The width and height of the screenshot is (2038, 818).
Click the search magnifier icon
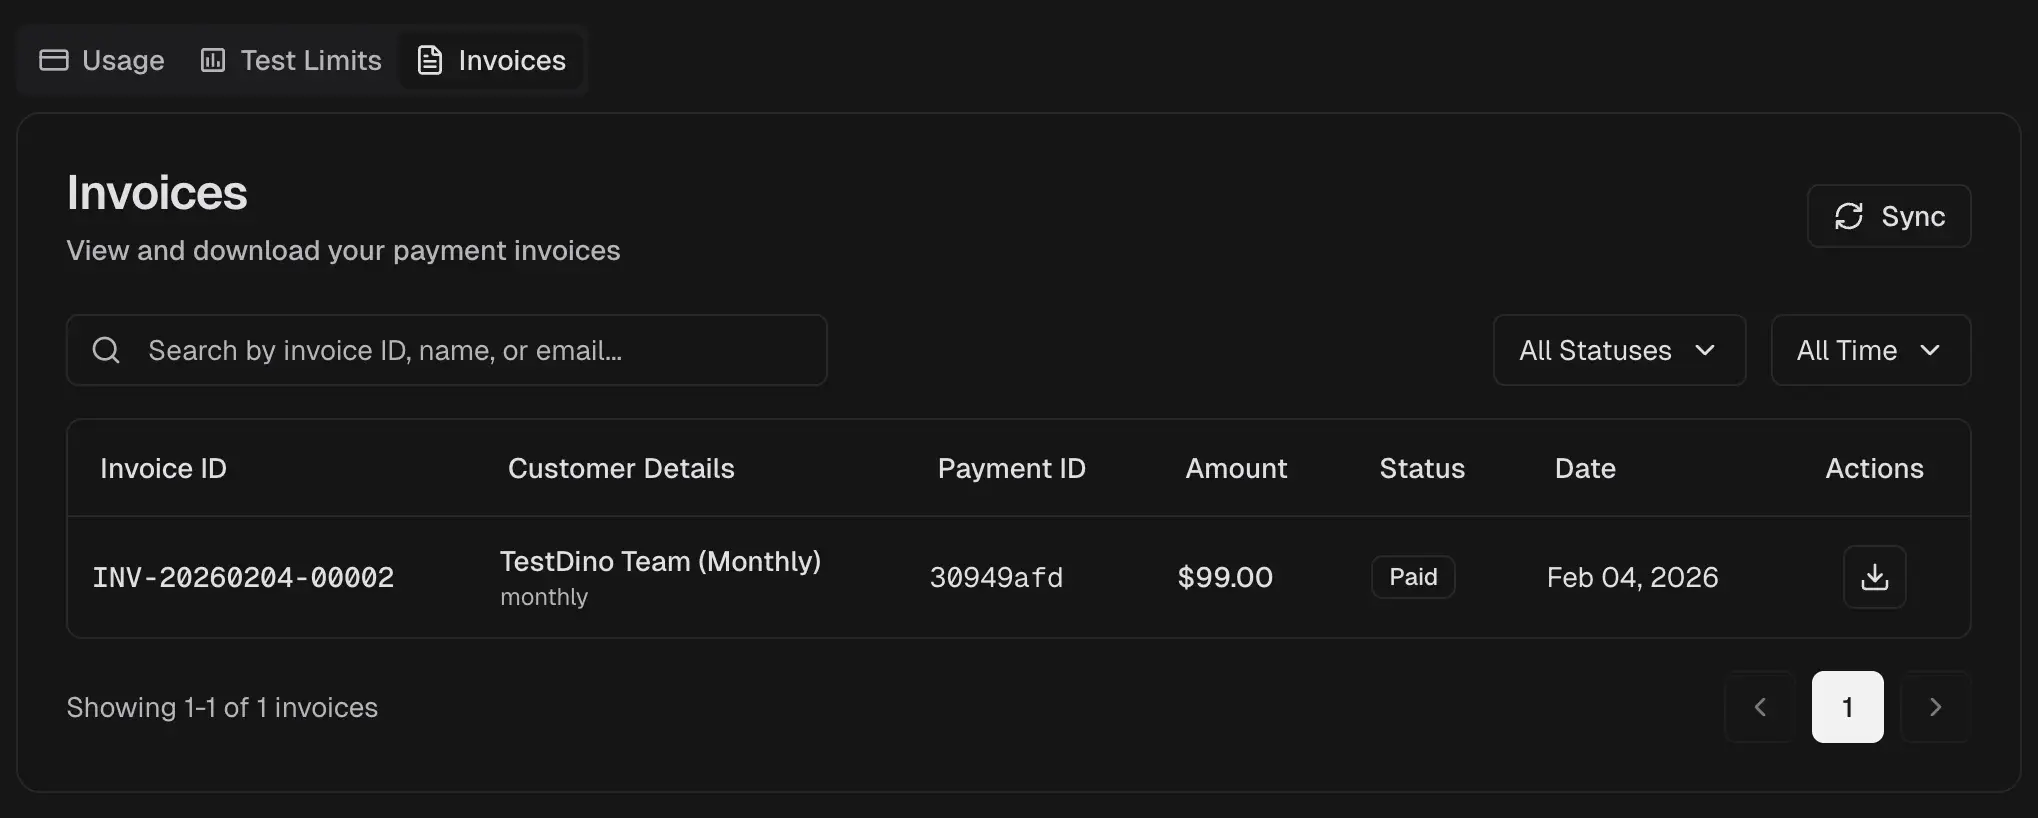pos(106,350)
